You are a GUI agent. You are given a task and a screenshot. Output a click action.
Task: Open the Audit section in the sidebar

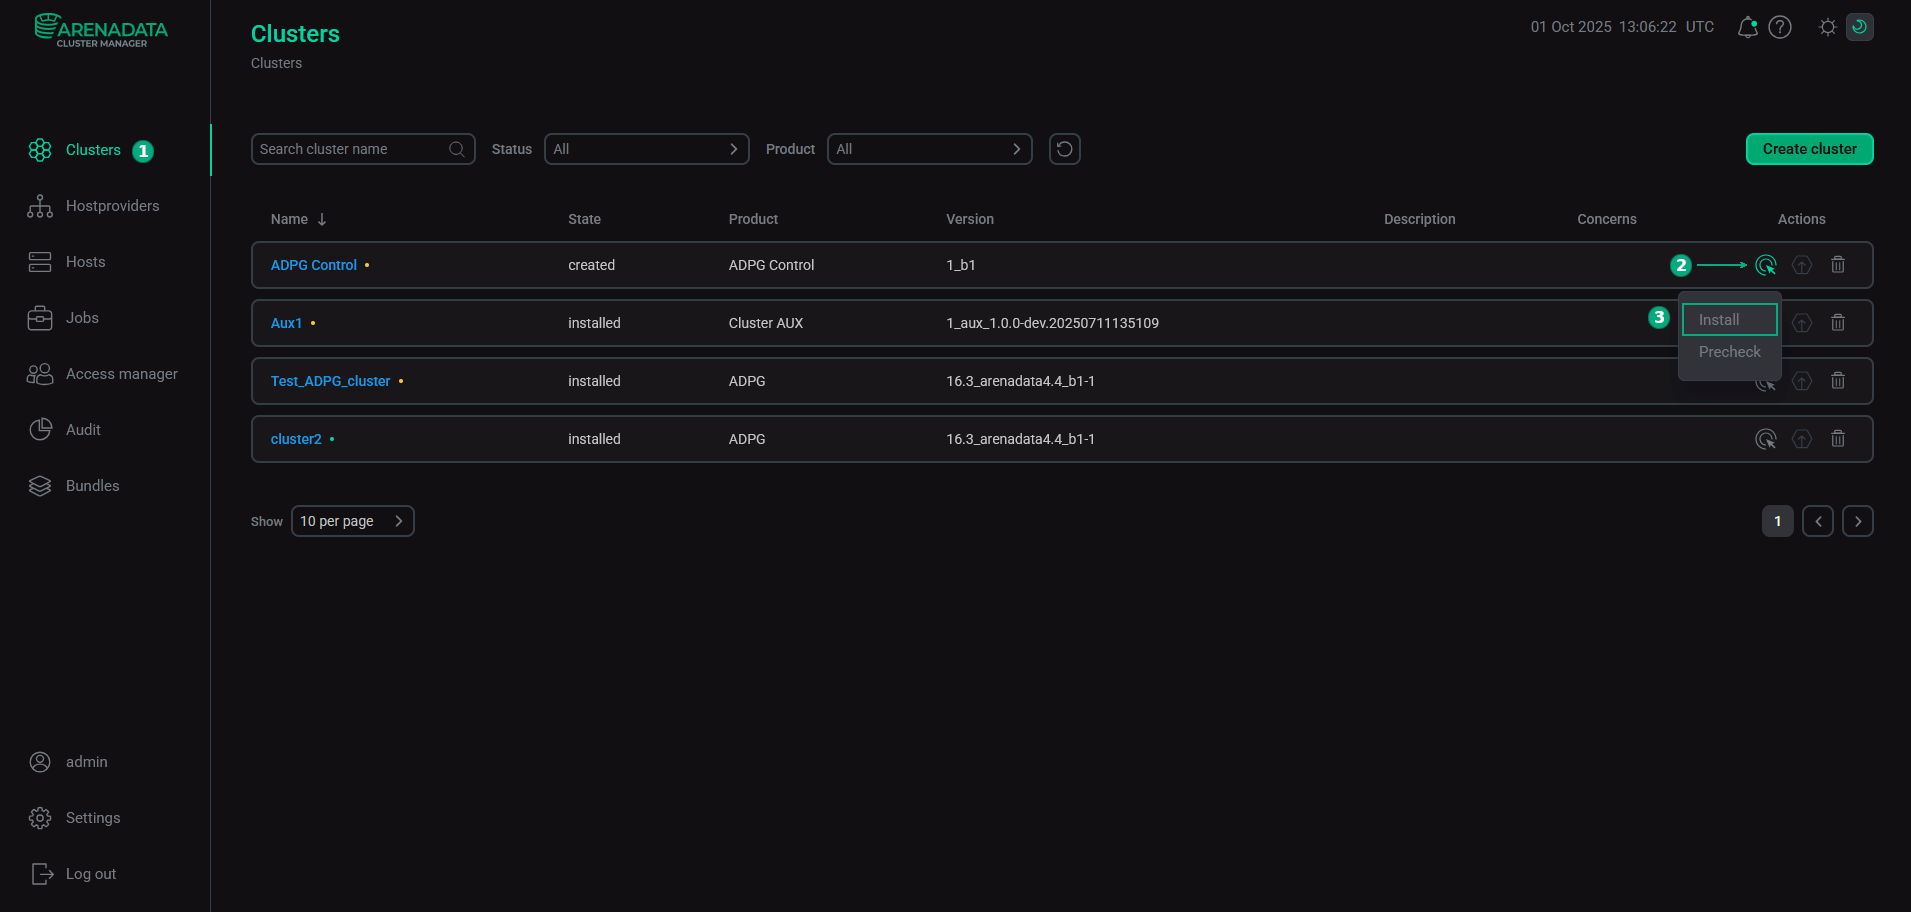[x=82, y=429]
